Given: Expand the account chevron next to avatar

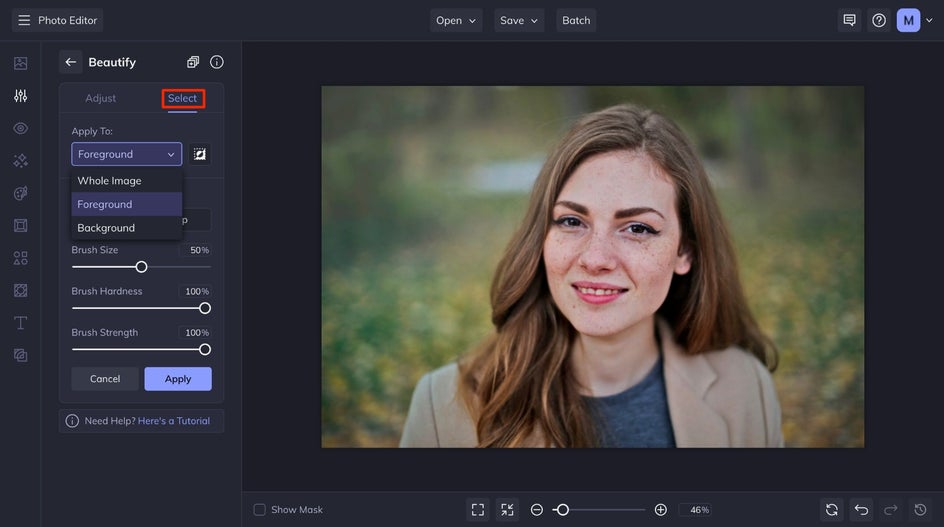Looking at the screenshot, I should tap(929, 20).
